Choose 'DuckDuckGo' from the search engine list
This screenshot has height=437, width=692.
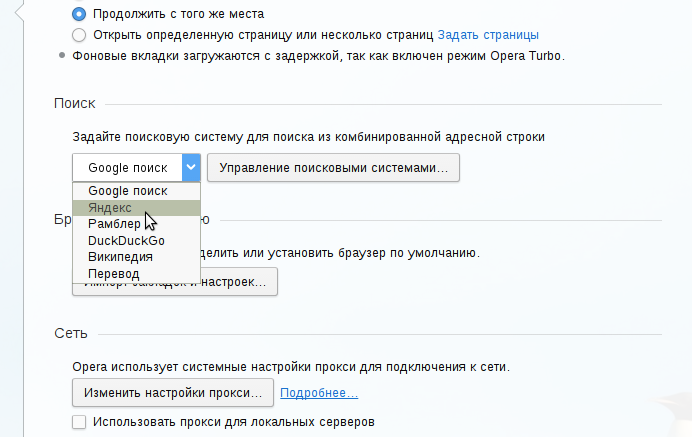(x=136, y=241)
